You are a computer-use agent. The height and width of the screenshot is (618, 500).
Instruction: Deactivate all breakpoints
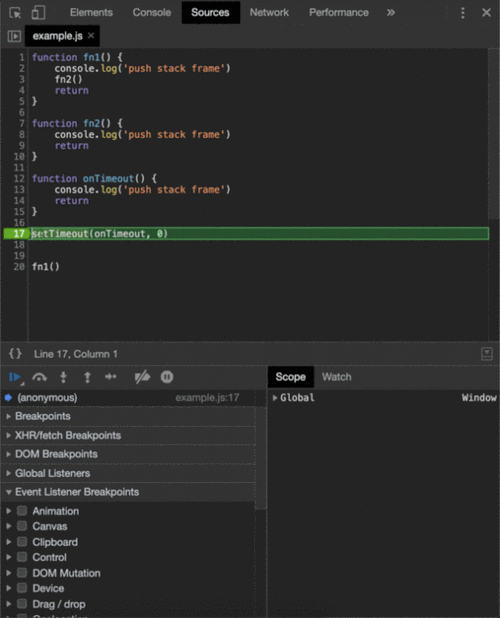pos(142,377)
